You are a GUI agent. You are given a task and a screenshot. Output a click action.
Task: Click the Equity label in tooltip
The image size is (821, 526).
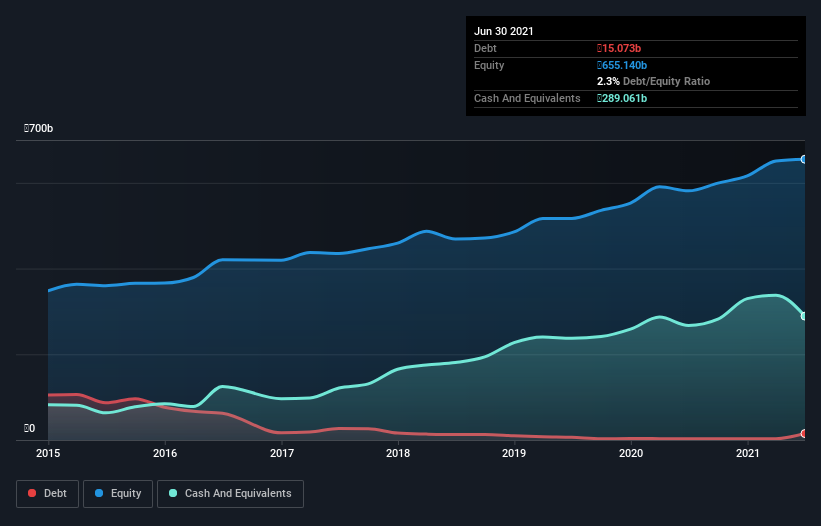489,65
